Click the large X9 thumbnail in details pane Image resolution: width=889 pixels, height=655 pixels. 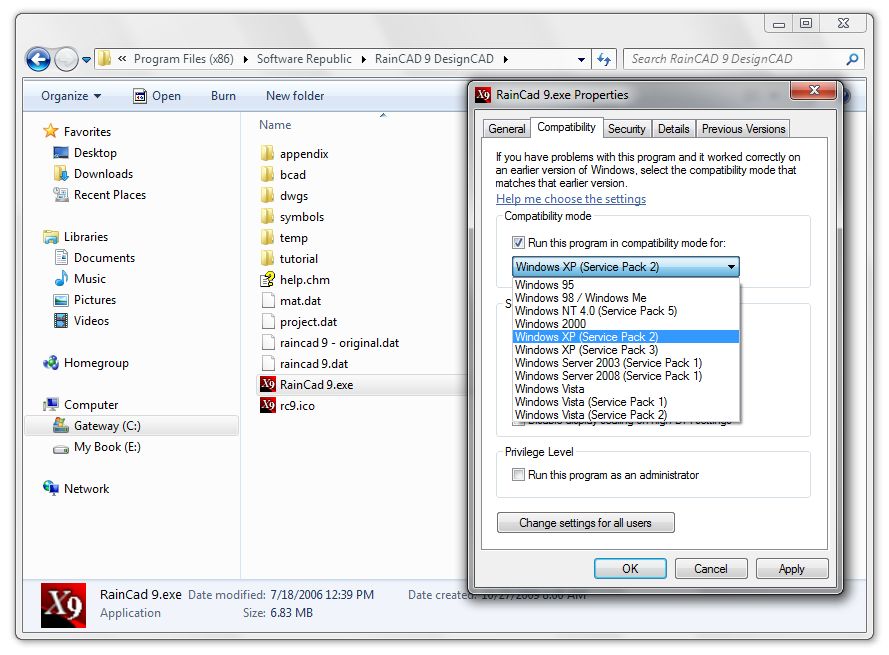coord(64,605)
